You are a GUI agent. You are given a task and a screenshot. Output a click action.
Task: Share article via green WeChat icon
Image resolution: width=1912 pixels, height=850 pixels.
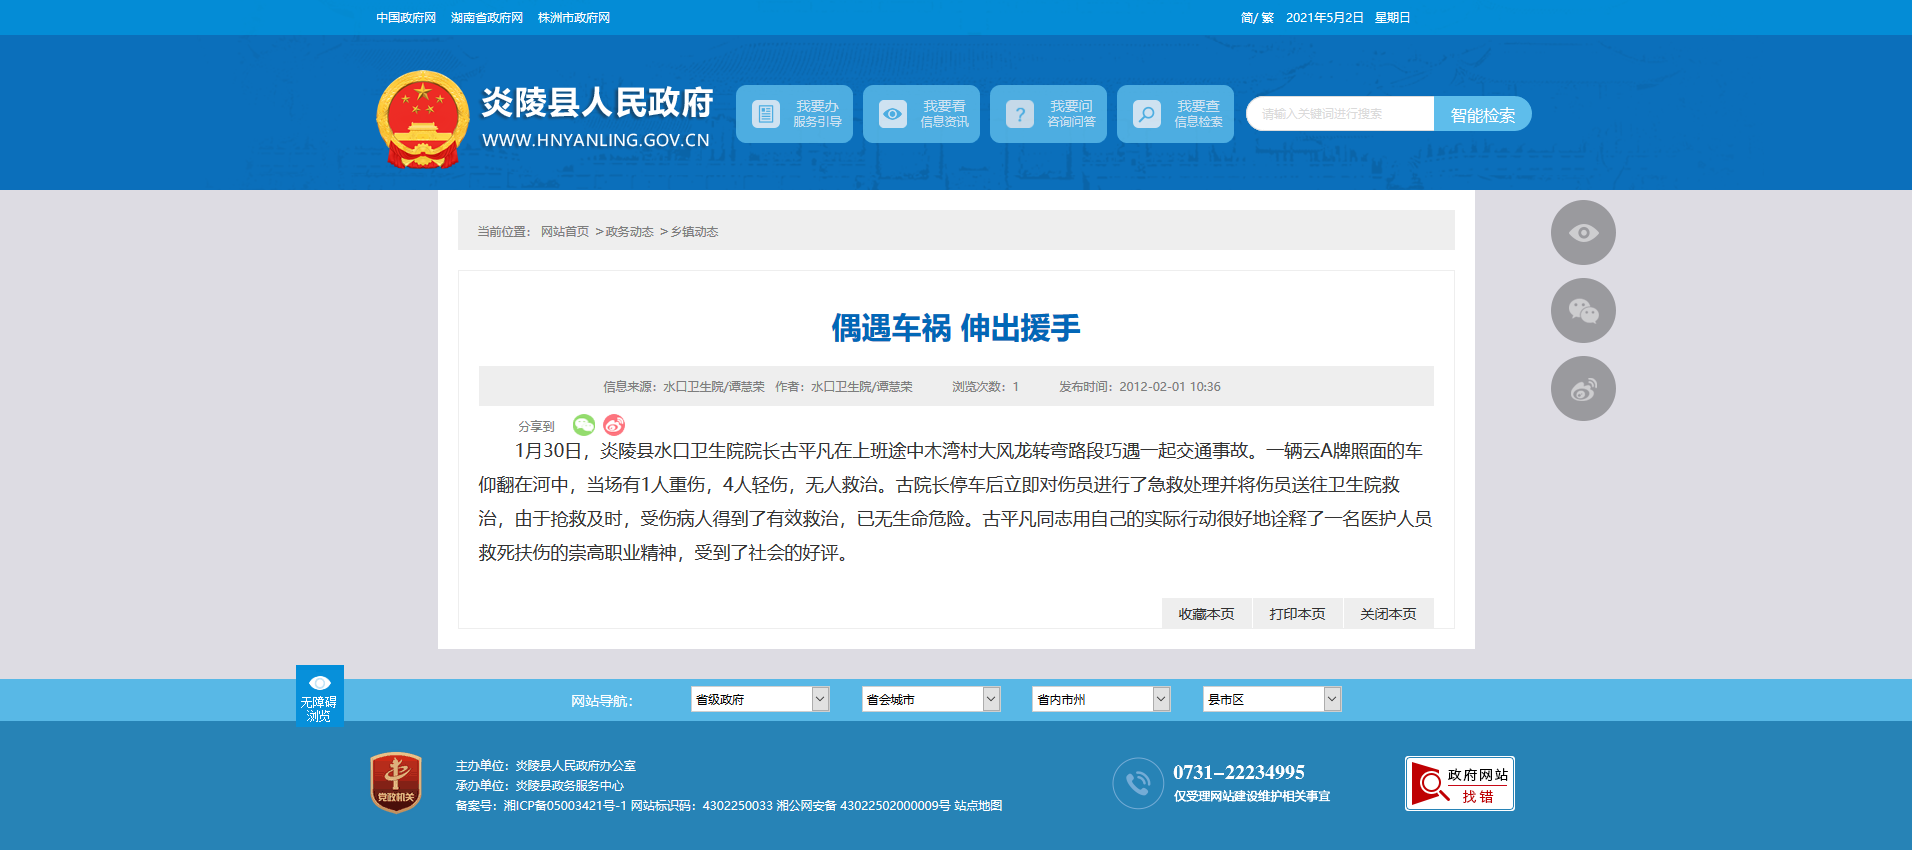pyautogui.click(x=584, y=425)
